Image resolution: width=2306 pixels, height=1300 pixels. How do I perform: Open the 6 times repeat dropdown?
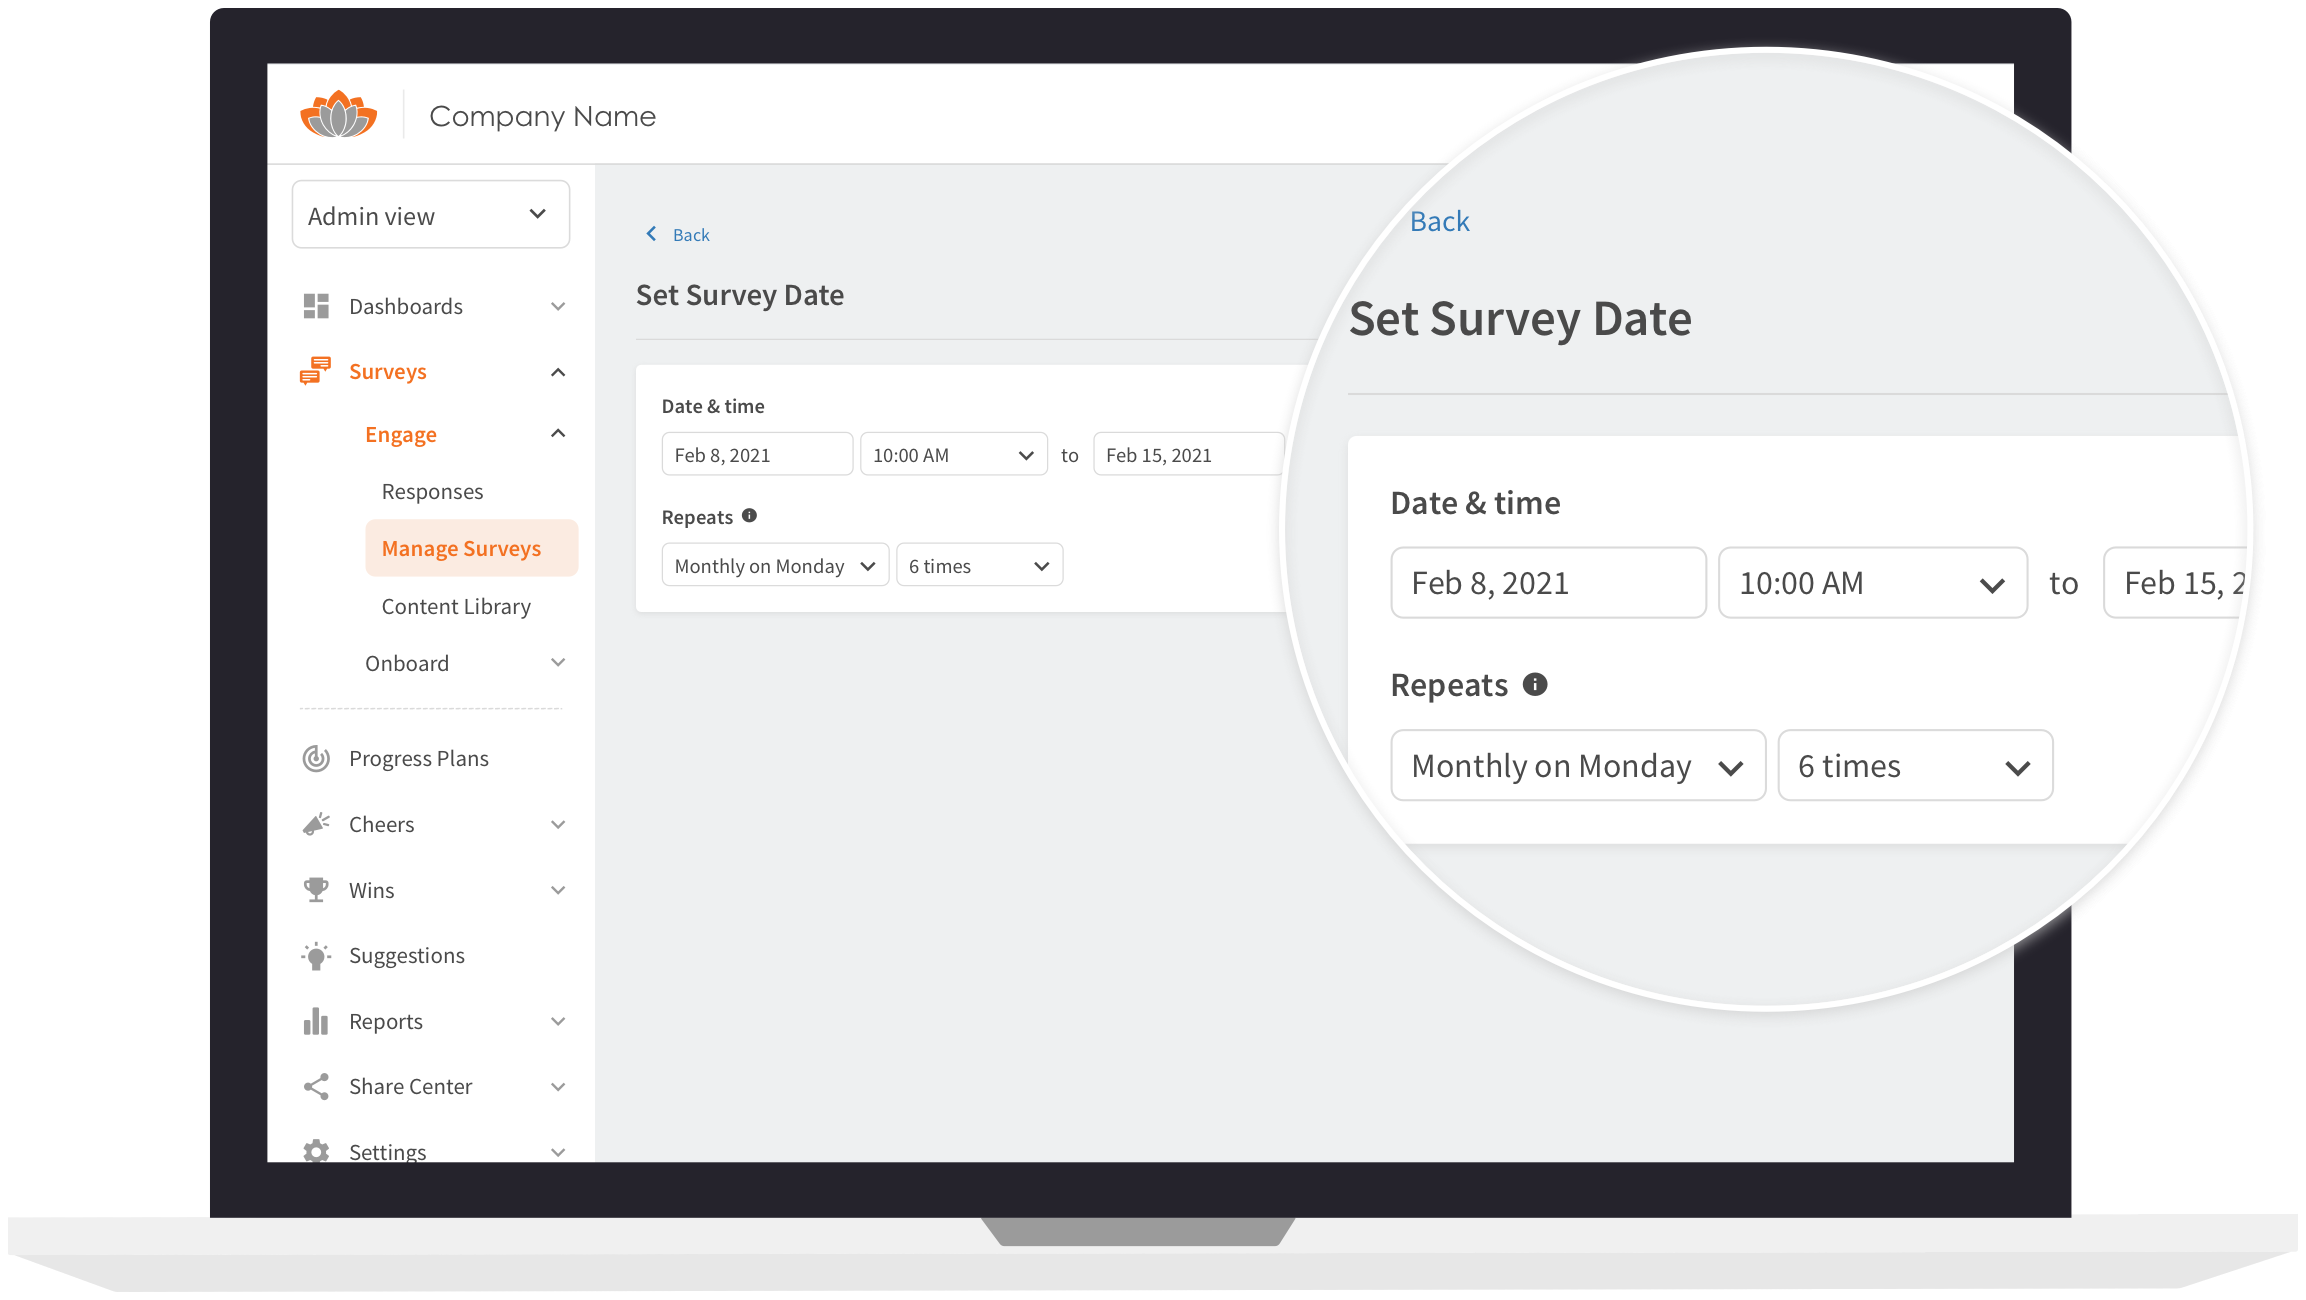point(978,566)
